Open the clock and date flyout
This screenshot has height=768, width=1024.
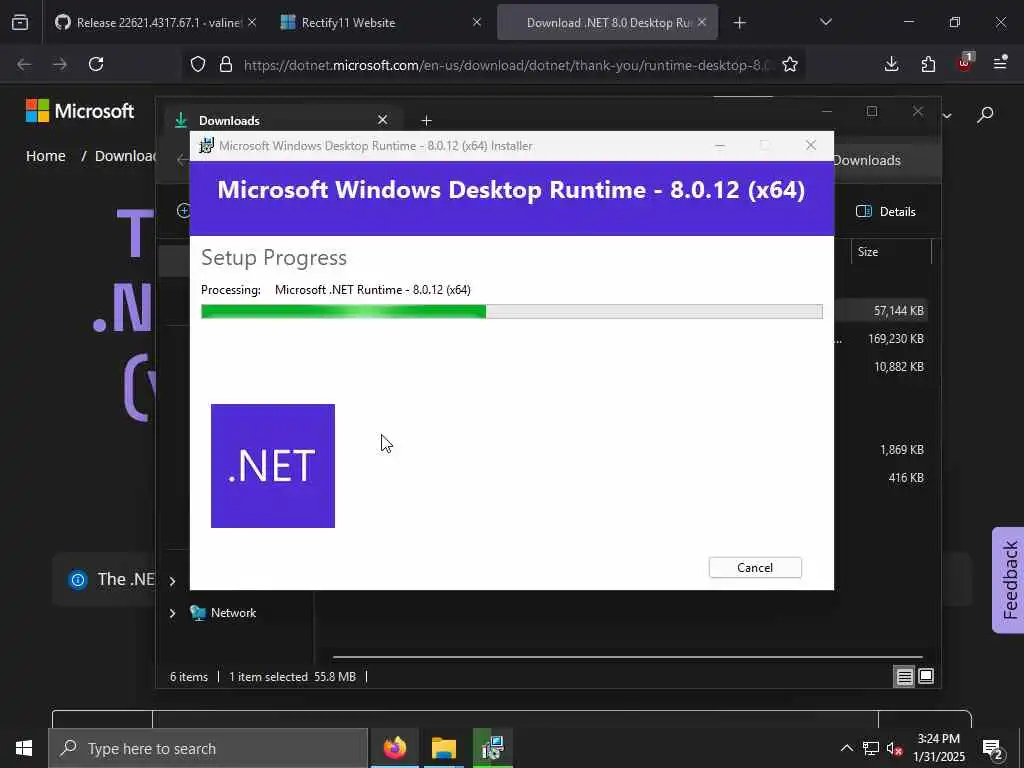click(x=938, y=748)
